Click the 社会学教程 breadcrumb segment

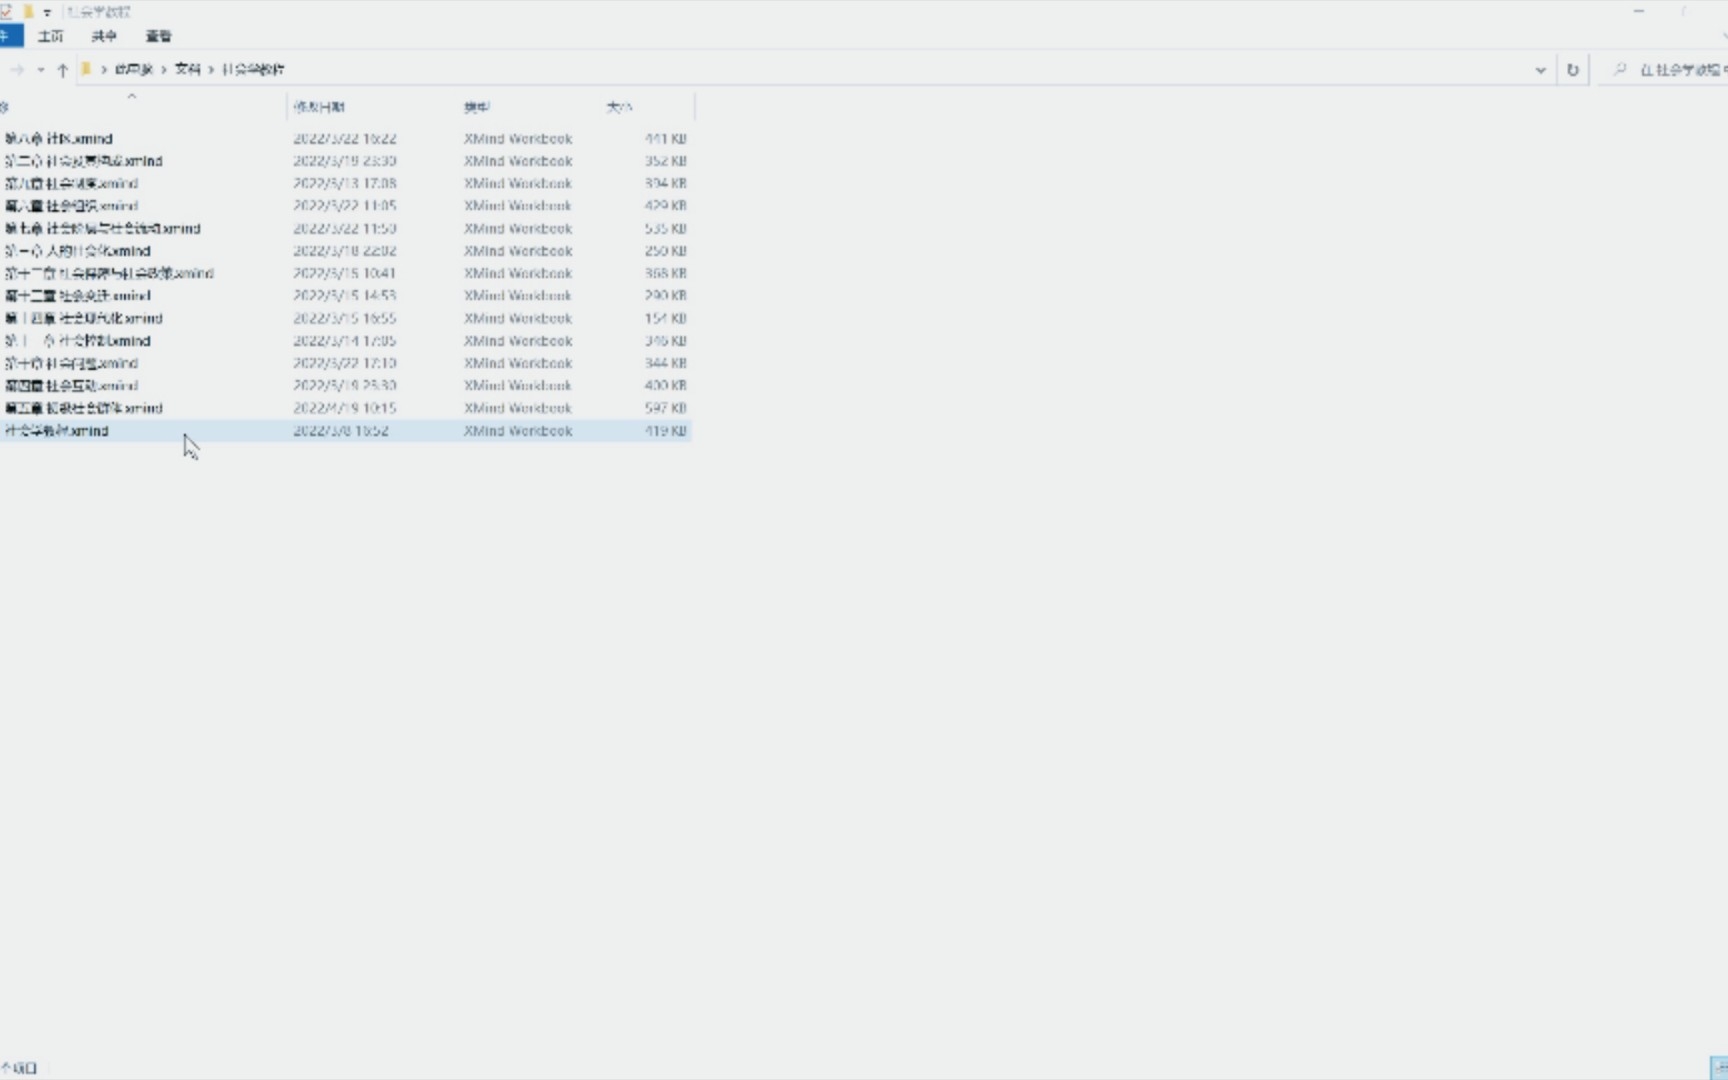[x=252, y=69]
